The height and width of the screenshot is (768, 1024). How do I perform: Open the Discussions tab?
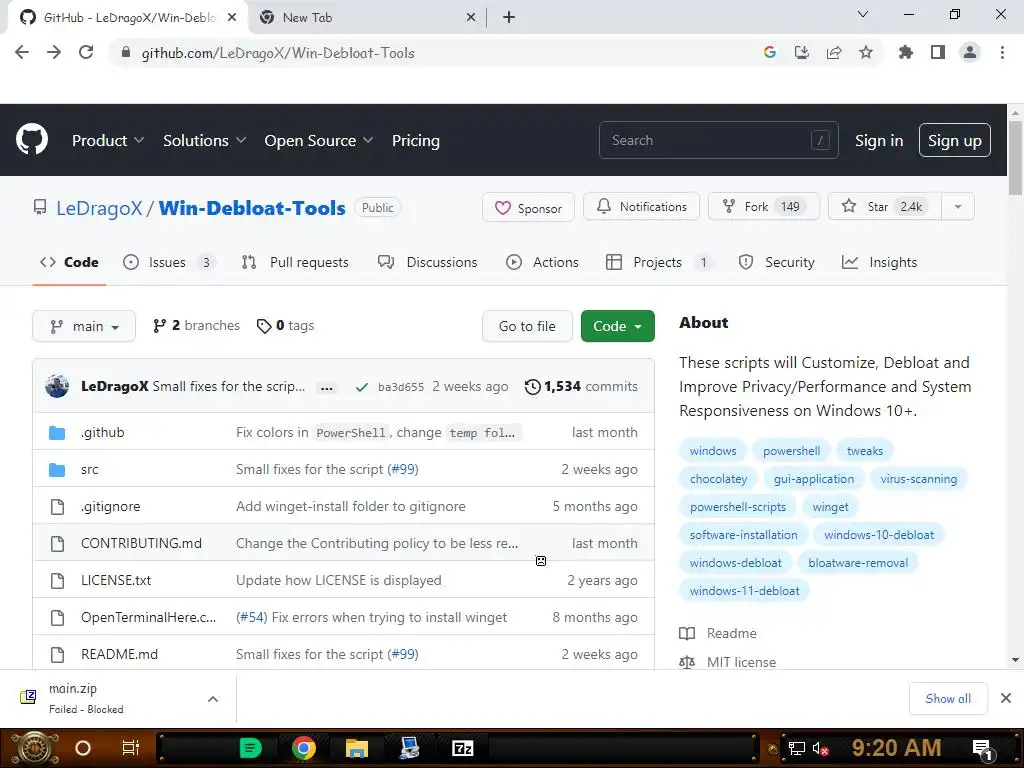tap(428, 263)
